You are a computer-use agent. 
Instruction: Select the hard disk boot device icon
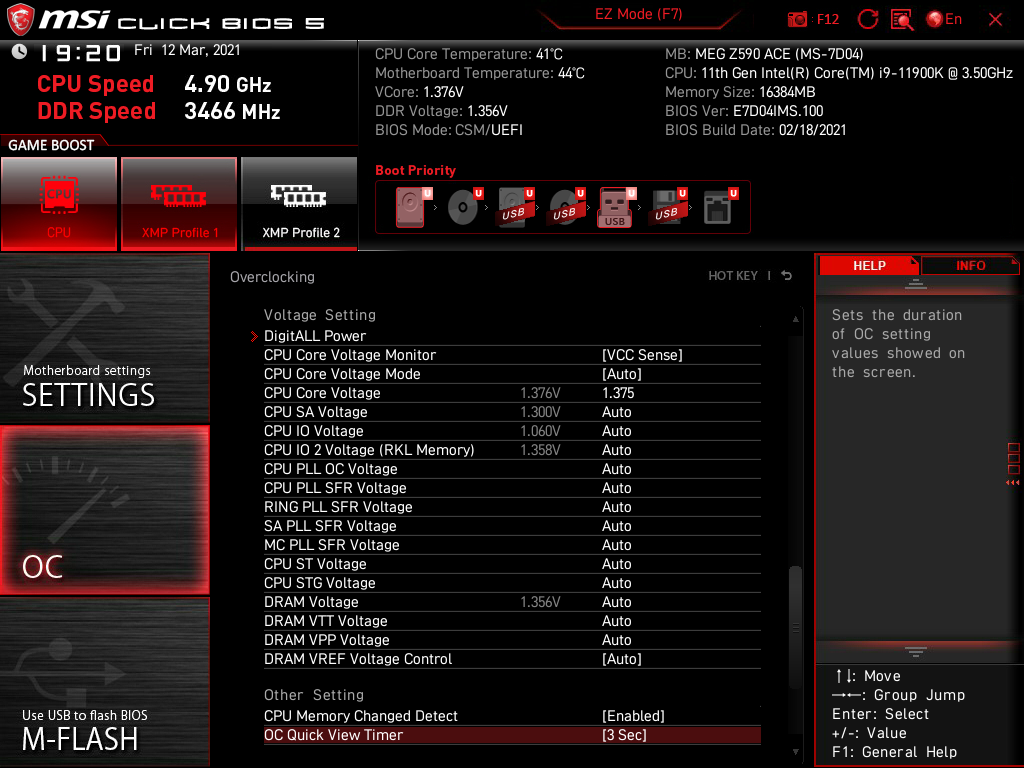click(x=413, y=207)
